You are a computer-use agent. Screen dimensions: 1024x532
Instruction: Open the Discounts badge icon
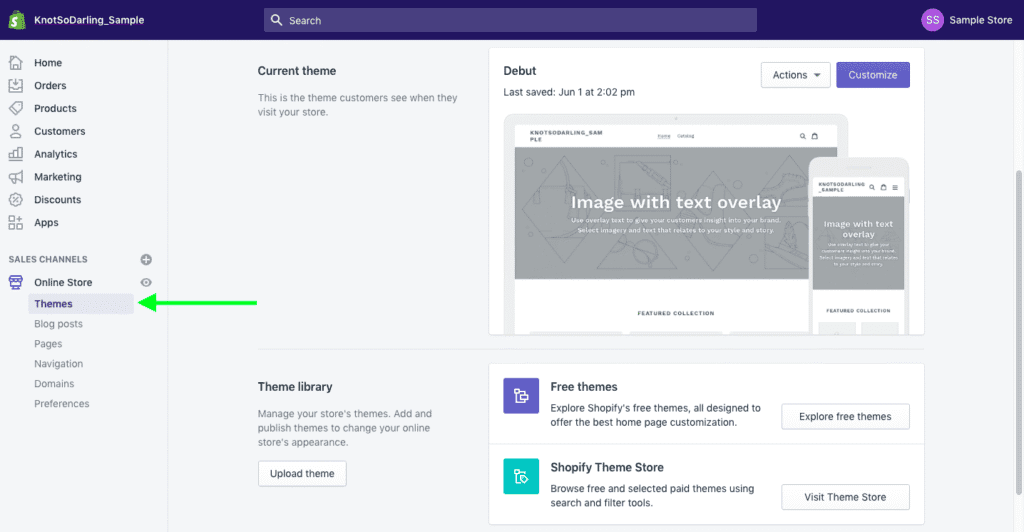[x=16, y=200]
